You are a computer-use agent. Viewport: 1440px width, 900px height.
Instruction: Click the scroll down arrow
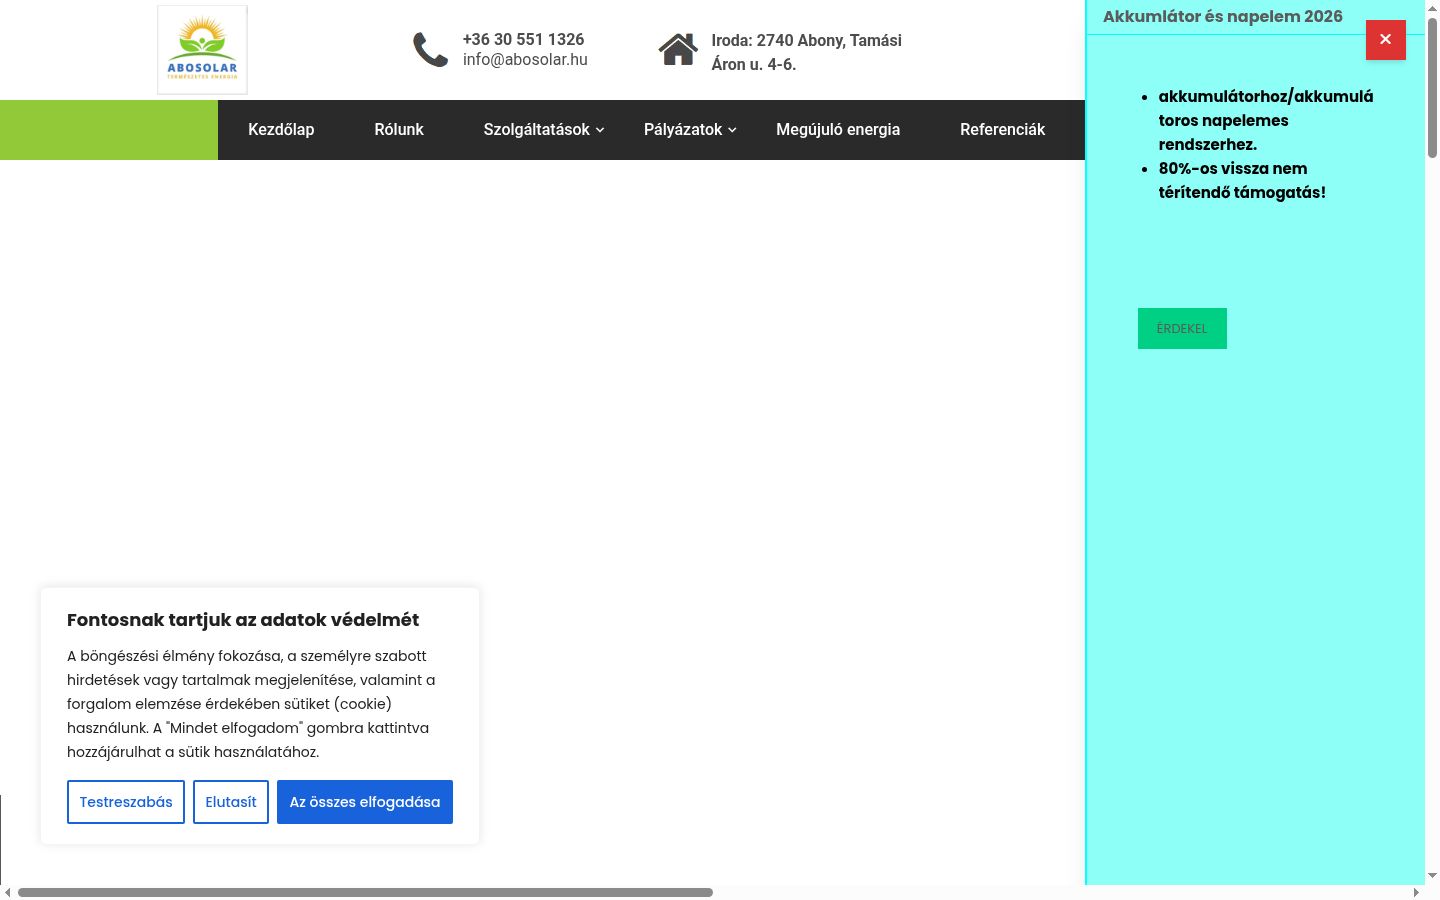[1432, 876]
